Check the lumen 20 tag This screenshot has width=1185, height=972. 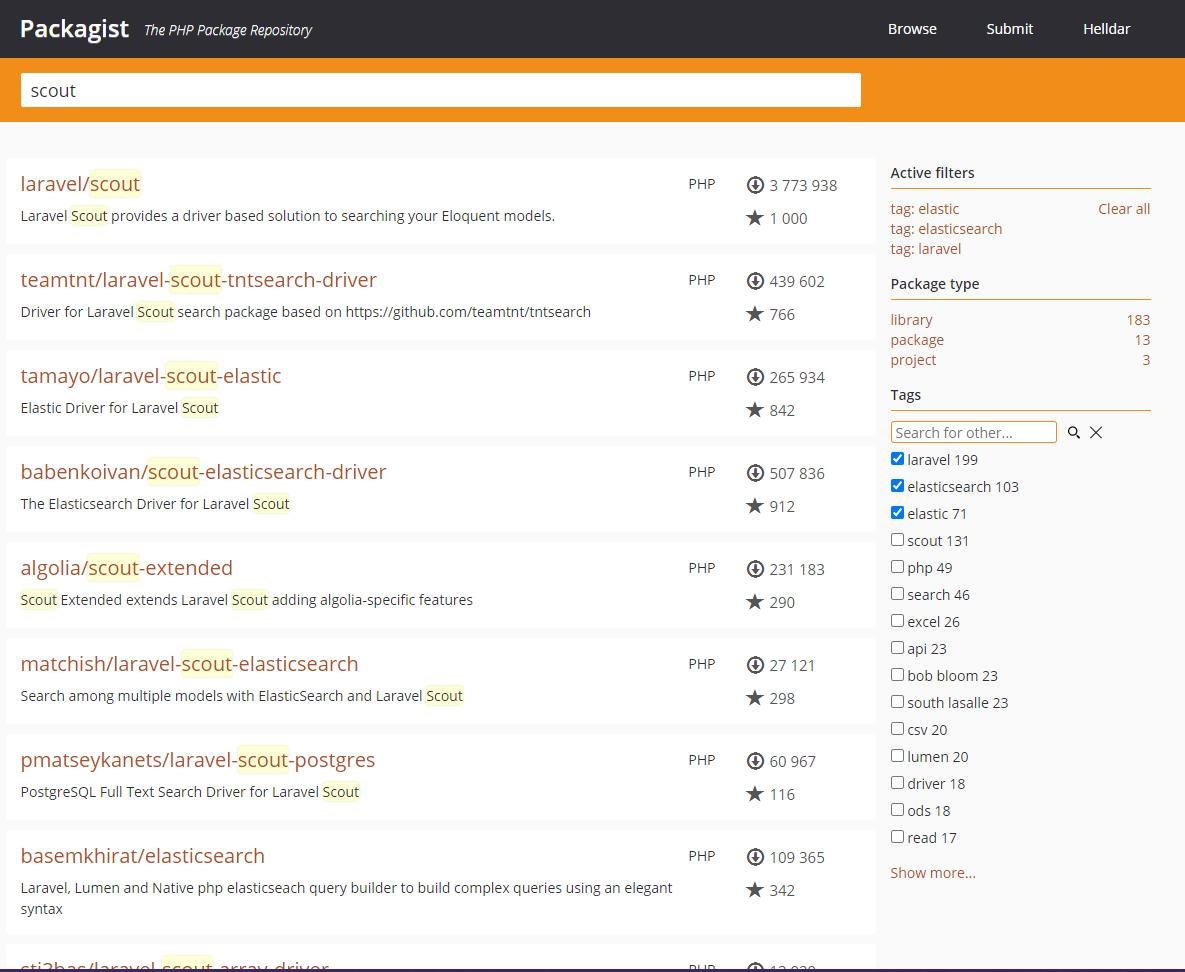click(x=897, y=756)
